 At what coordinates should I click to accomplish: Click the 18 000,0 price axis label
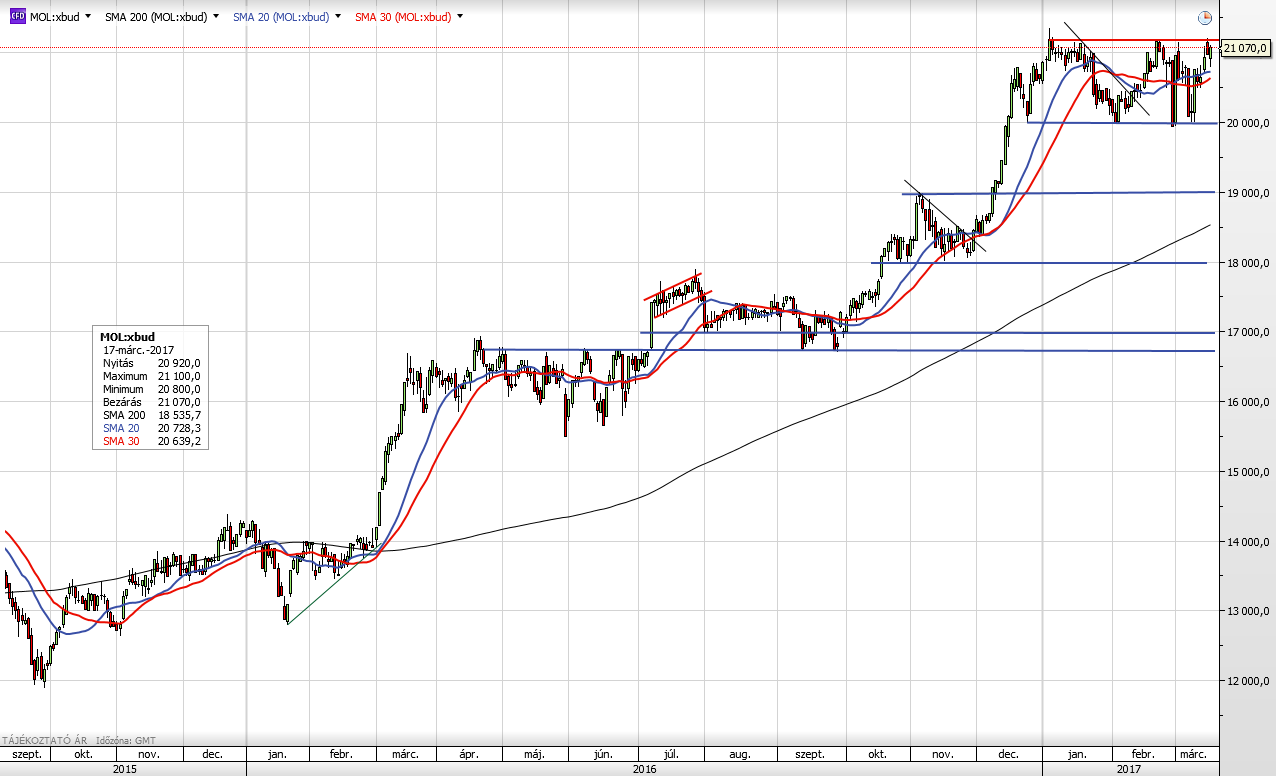point(1246,263)
